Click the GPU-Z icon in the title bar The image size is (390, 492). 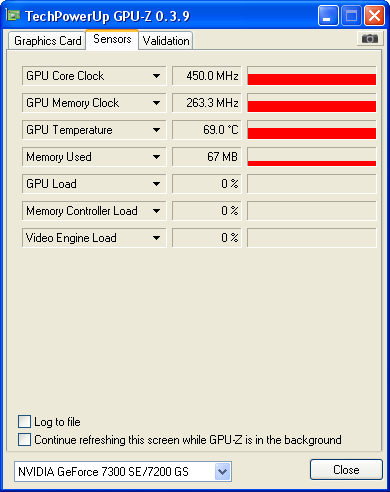(13, 15)
